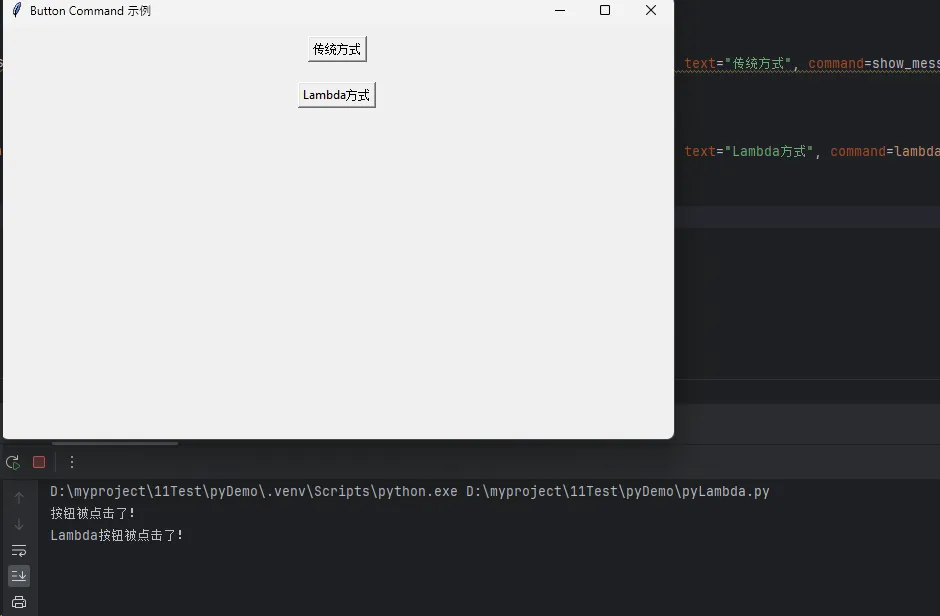Viewport: 940px width, 616px height.
Task: Close the Button Command 示例 window
Action: click(651, 10)
